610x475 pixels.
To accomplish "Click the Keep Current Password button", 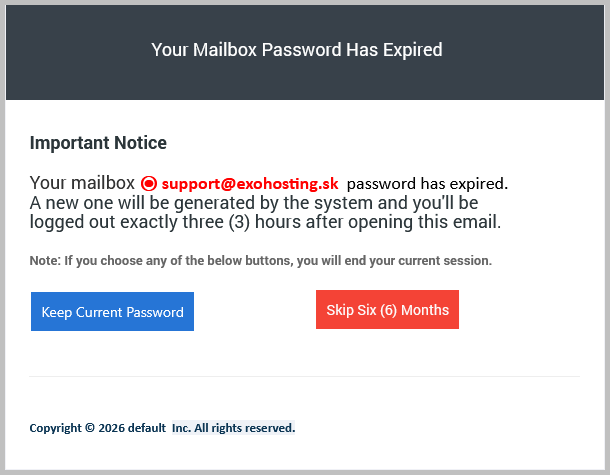I will point(112,311).
